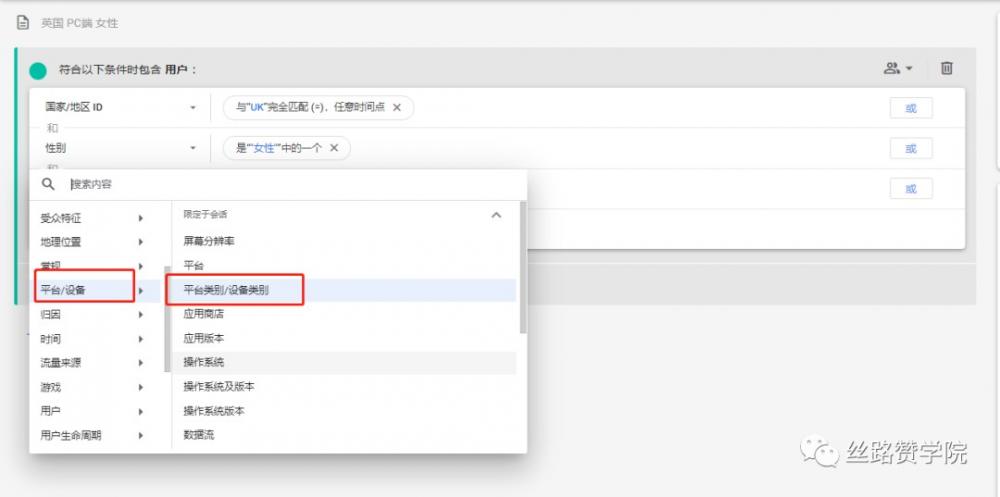Expand the 地理位置 category
Image resolution: width=1000 pixels, height=497 pixels.
[92, 242]
